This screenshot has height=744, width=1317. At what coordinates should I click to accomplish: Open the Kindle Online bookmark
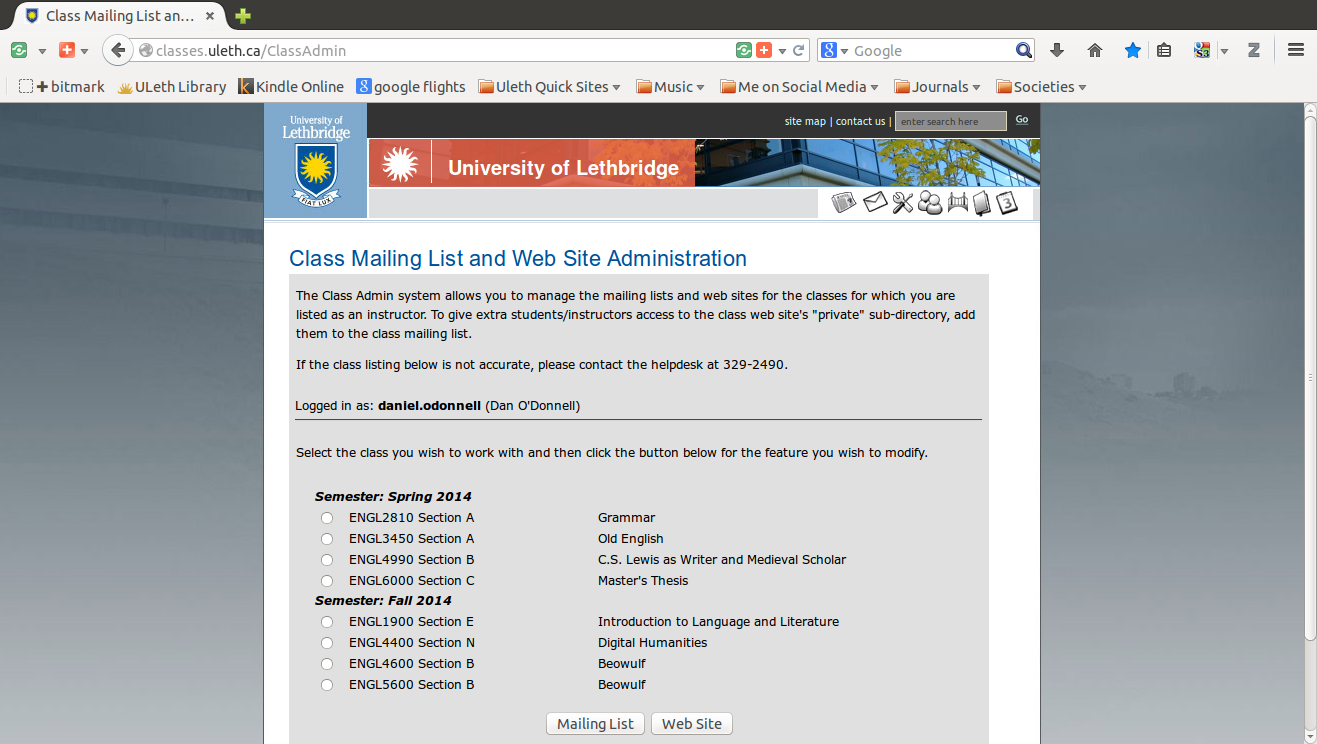(x=291, y=87)
